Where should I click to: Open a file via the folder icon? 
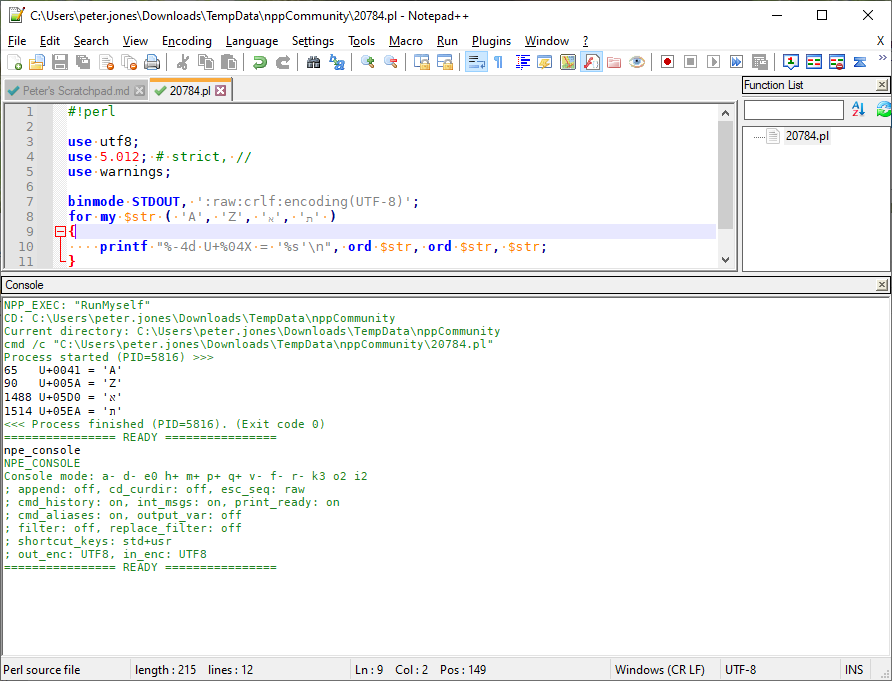click(37, 62)
